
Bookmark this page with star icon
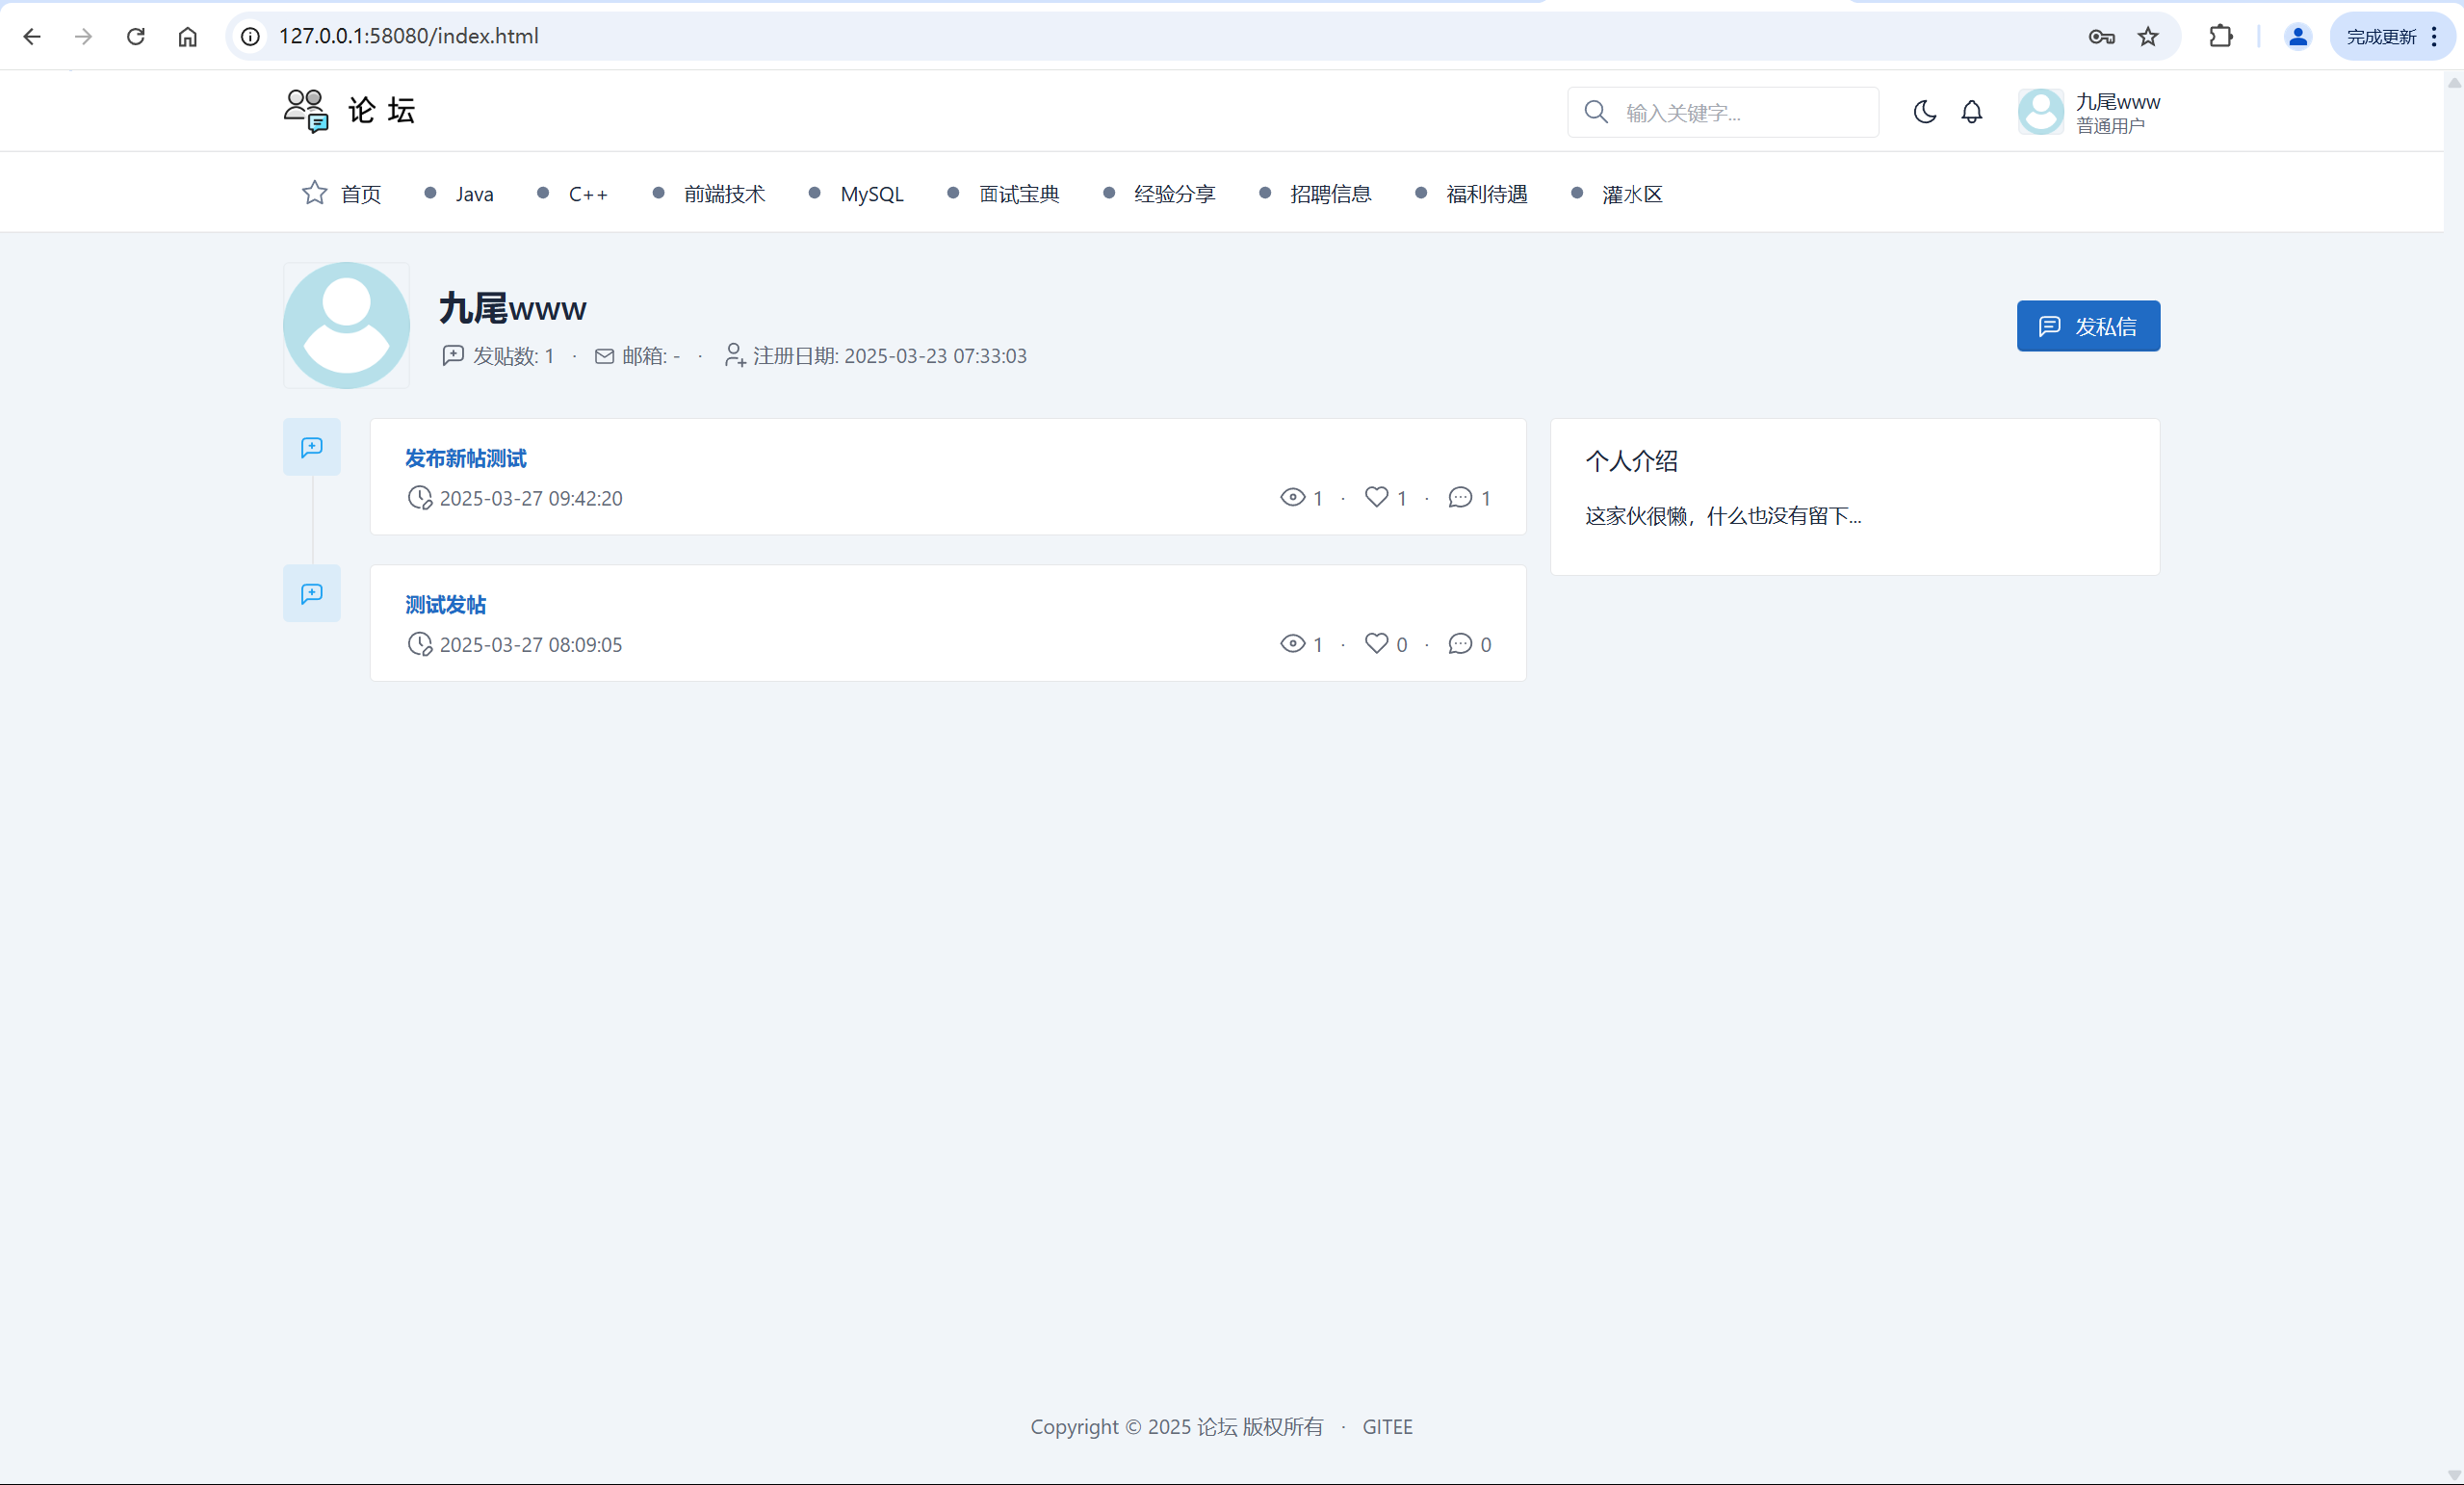point(2148,37)
